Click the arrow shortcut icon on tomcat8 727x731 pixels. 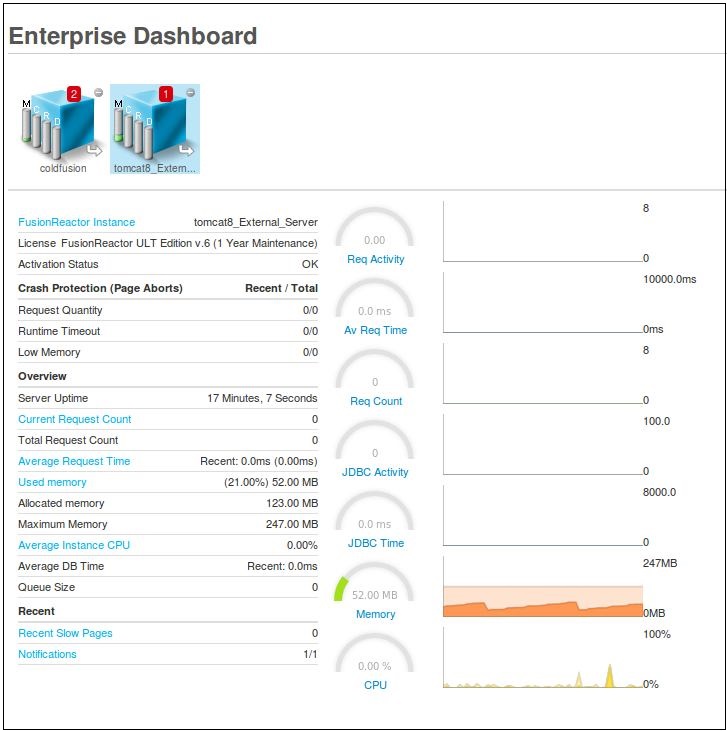pos(187,150)
